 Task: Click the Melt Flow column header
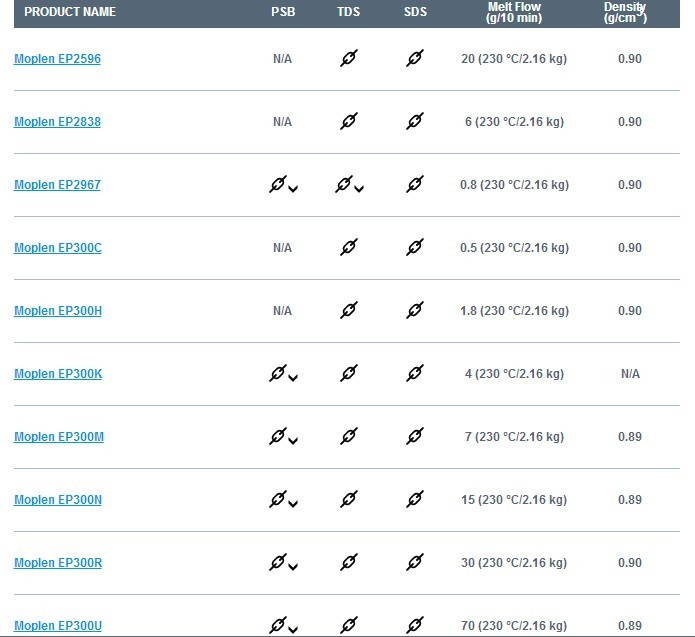coord(514,12)
